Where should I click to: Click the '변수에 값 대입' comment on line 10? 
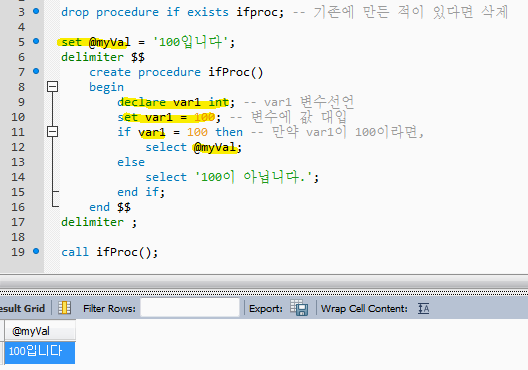(x=288, y=117)
